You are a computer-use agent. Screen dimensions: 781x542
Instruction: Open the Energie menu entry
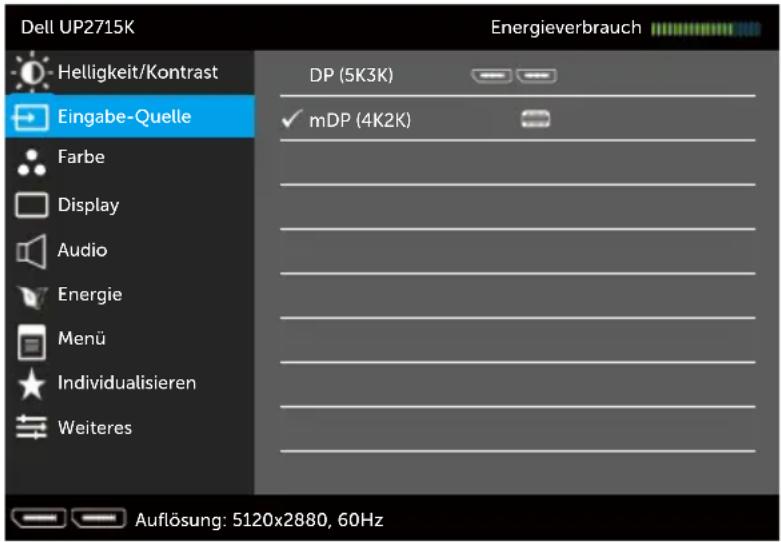tap(130, 294)
